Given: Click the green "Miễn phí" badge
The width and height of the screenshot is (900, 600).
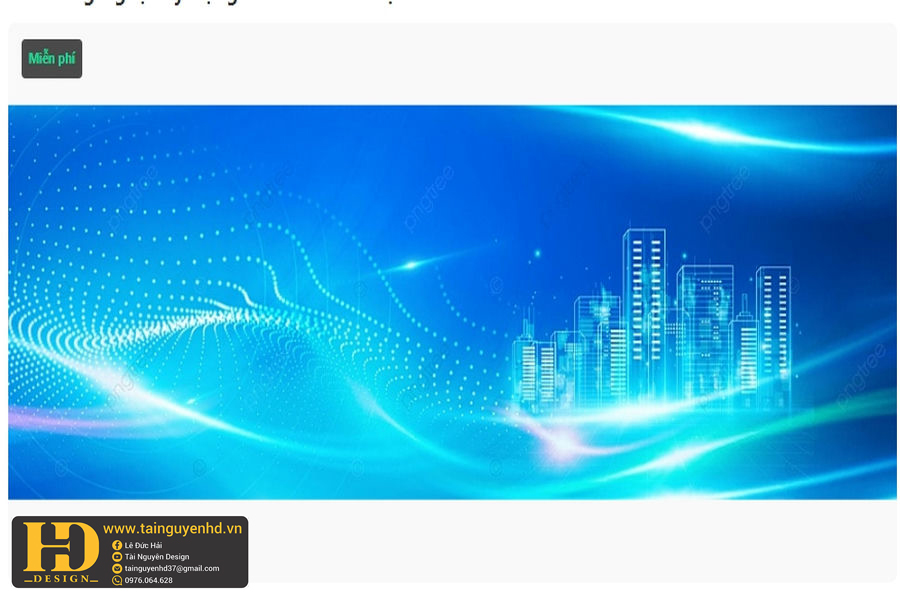Looking at the screenshot, I should pyautogui.click(x=52, y=59).
